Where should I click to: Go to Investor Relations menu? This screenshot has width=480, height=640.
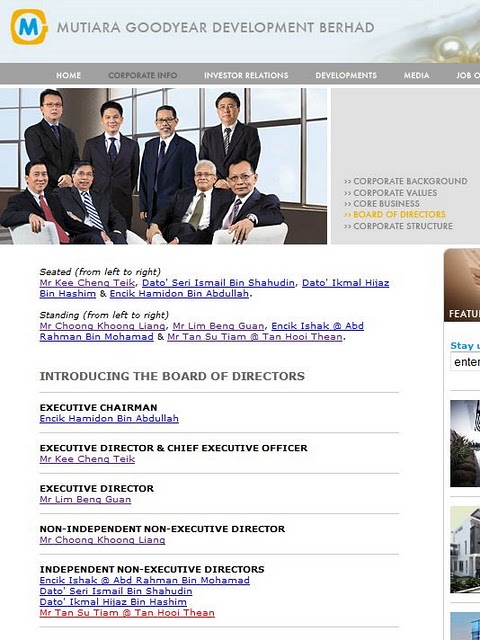tap(246, 76)
